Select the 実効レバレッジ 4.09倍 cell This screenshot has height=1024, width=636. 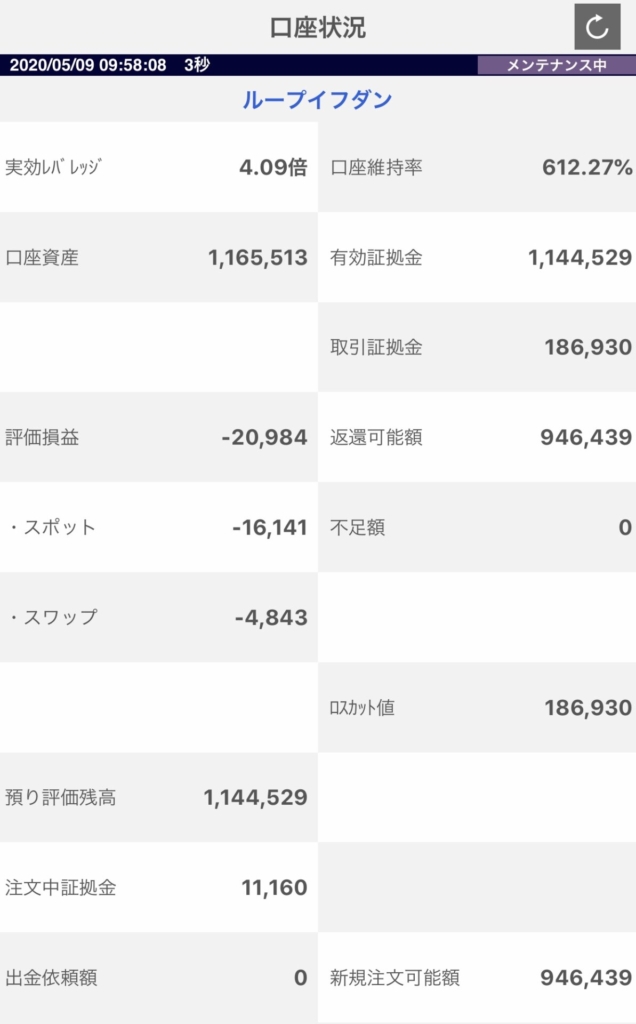159,167
